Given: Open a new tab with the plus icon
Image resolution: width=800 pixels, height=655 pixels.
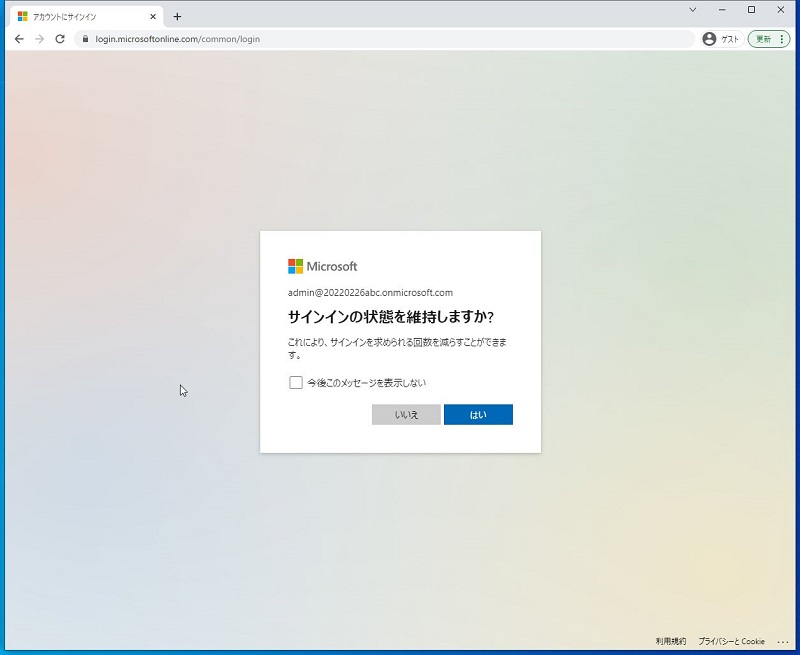Looking at the screenshot, I should coord(177,17).
